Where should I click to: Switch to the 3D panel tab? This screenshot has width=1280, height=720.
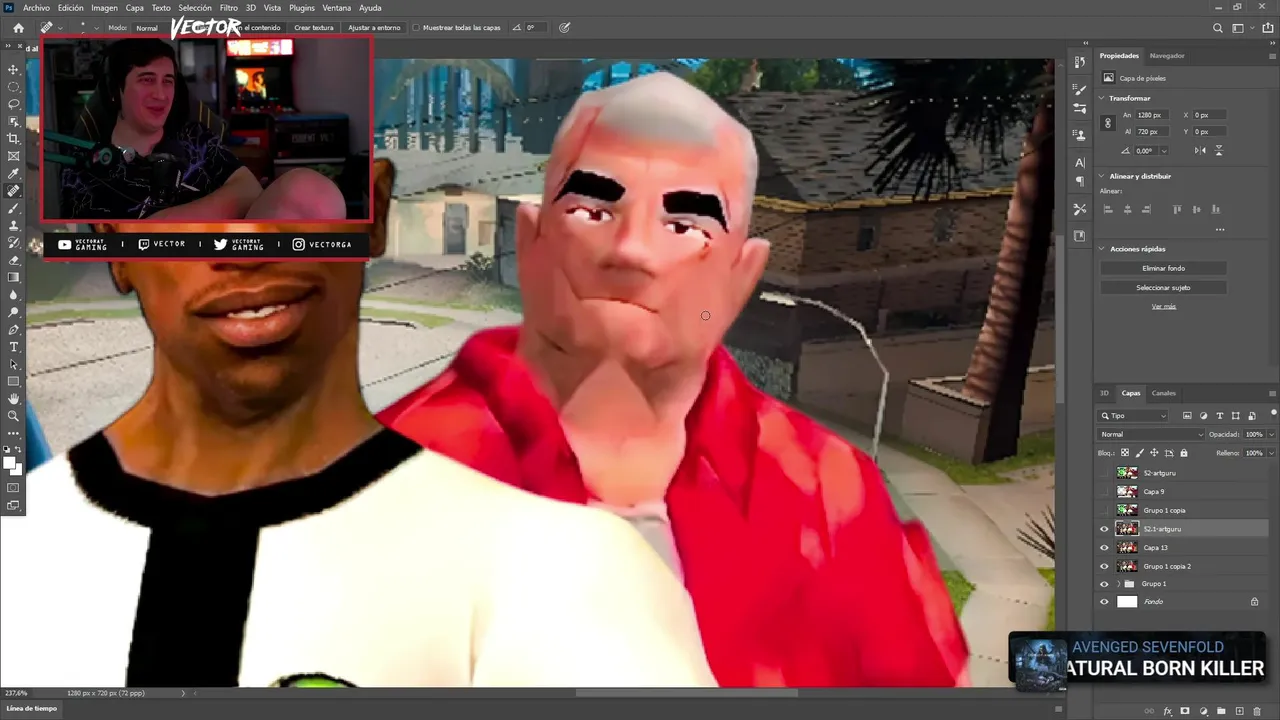1105,393
